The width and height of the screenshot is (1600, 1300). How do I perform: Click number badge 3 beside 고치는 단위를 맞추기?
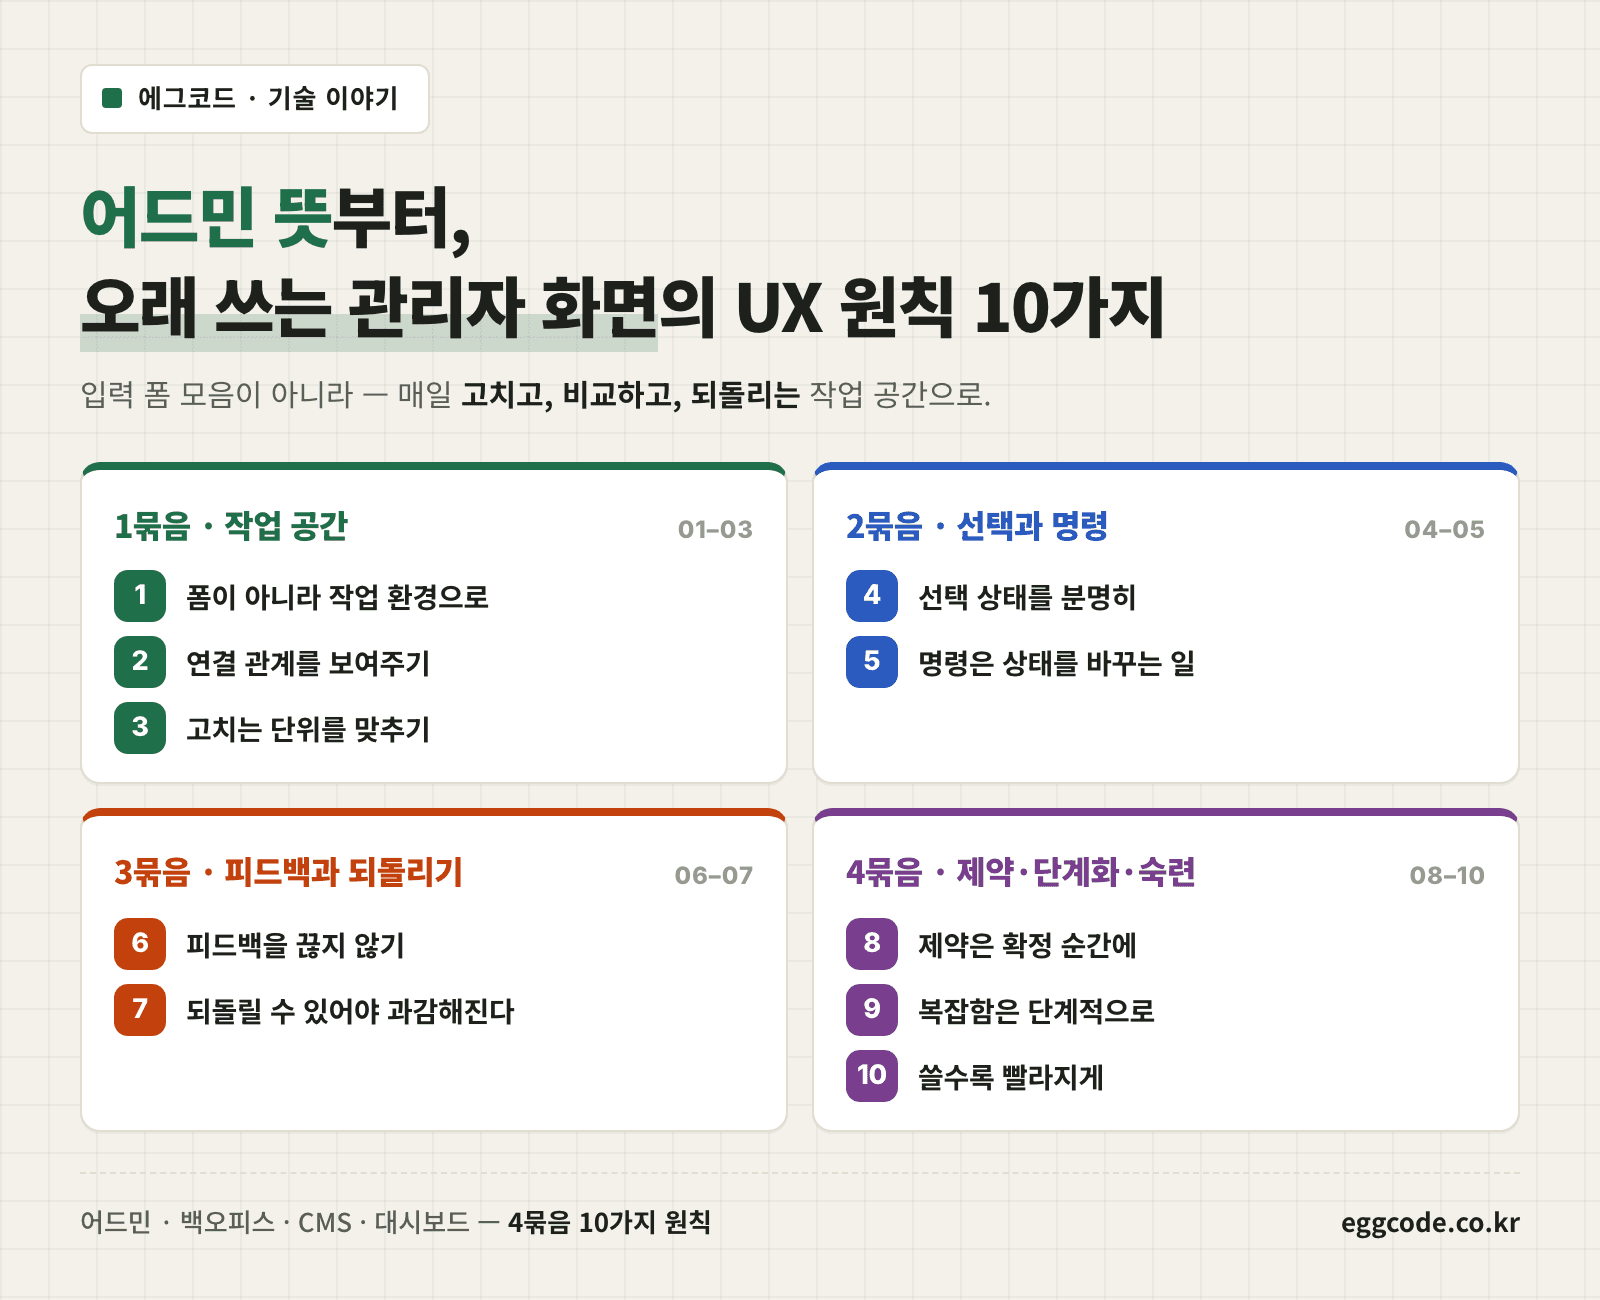140,728
